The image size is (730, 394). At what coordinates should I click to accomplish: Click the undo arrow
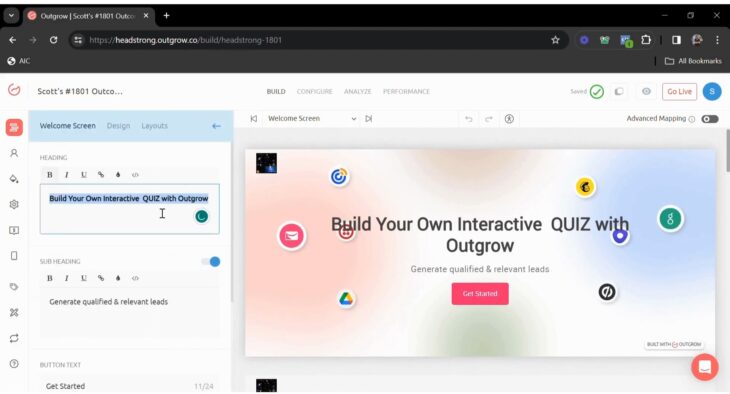469,119
